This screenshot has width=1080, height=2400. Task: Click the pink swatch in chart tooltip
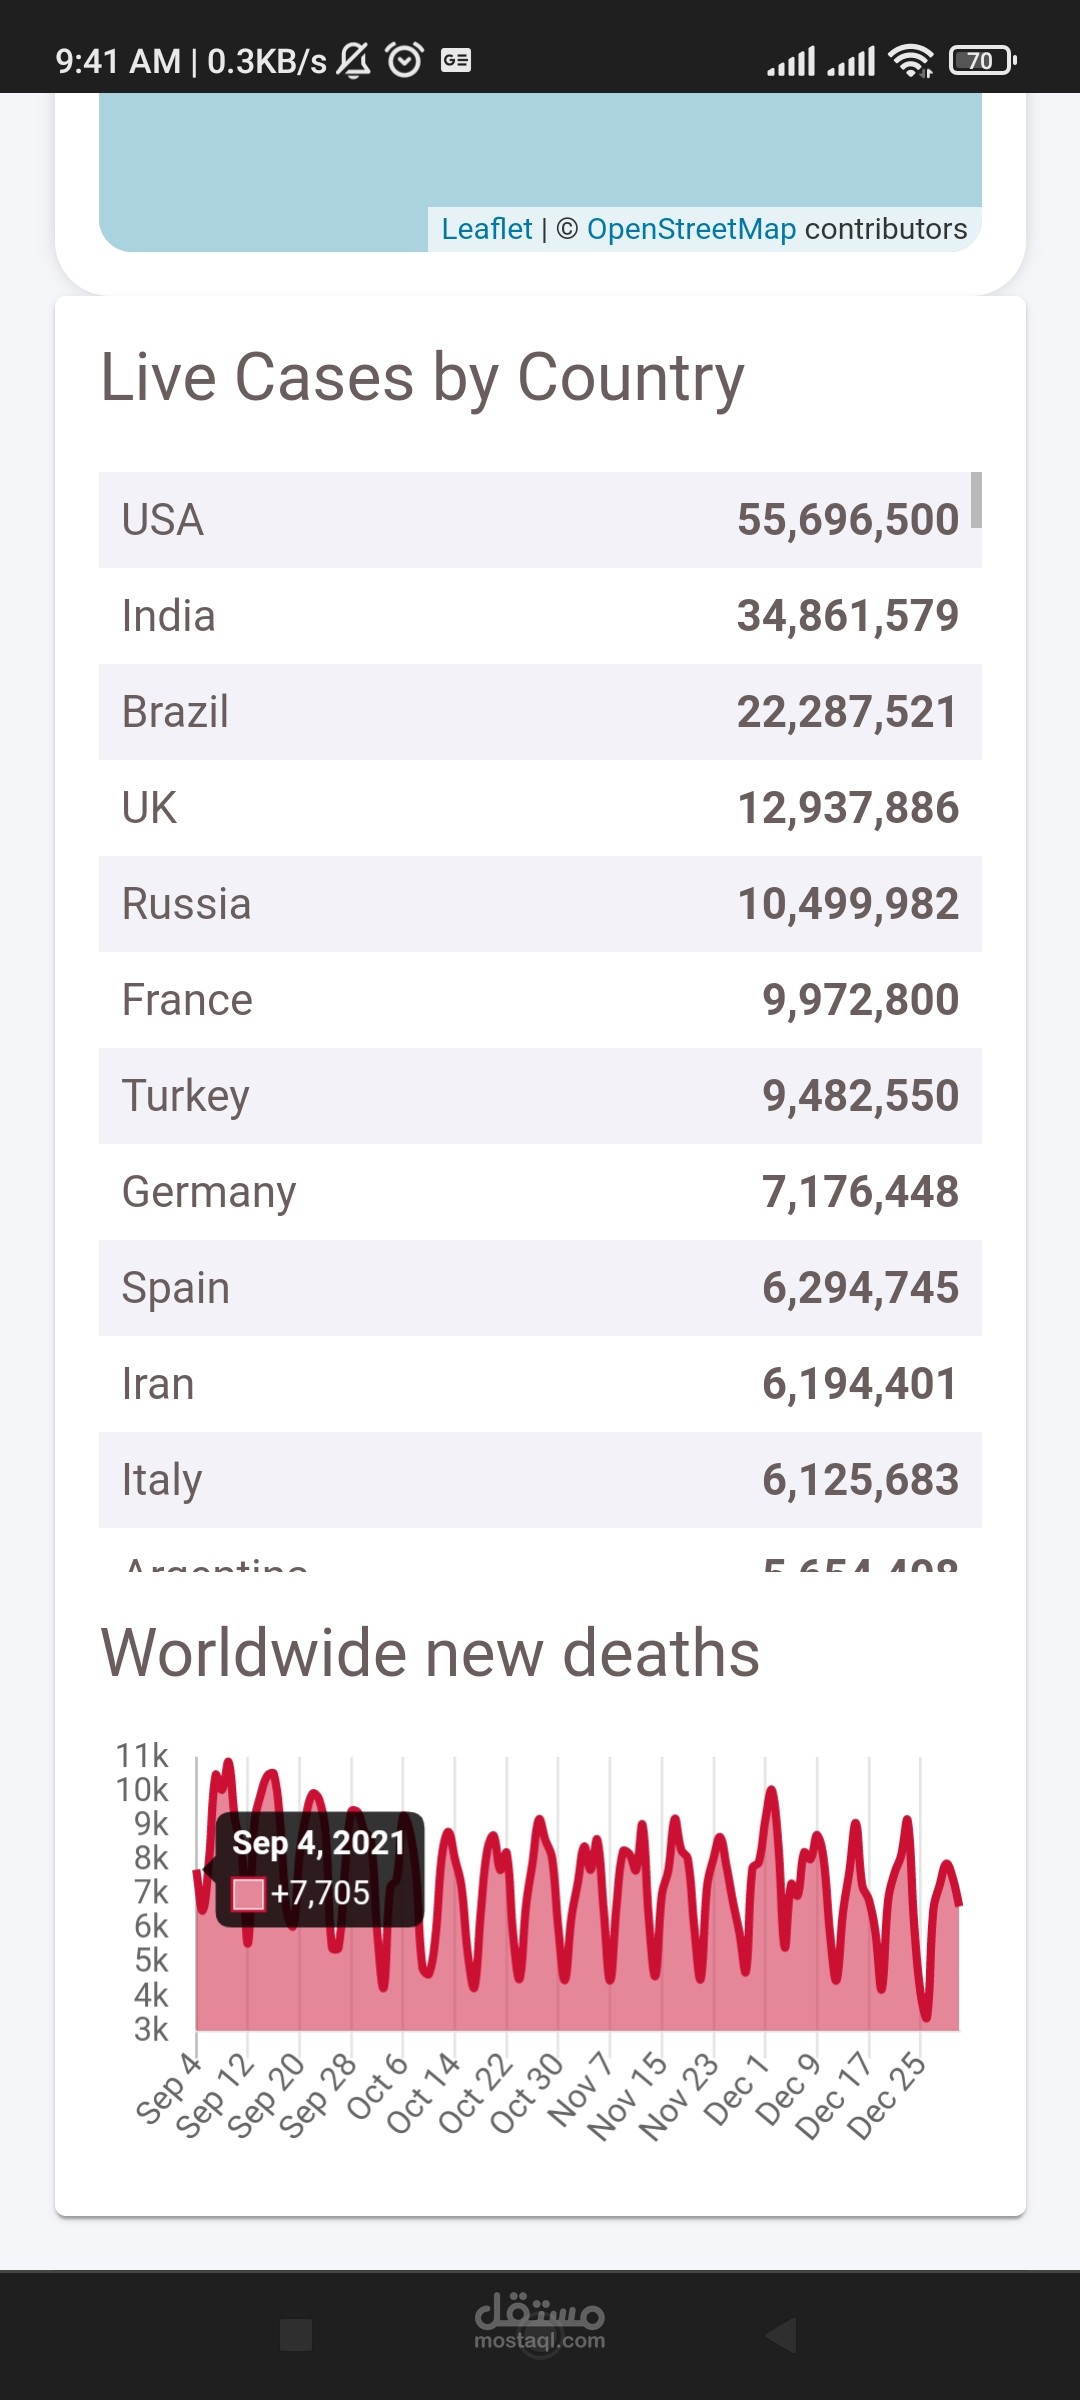248,1894
